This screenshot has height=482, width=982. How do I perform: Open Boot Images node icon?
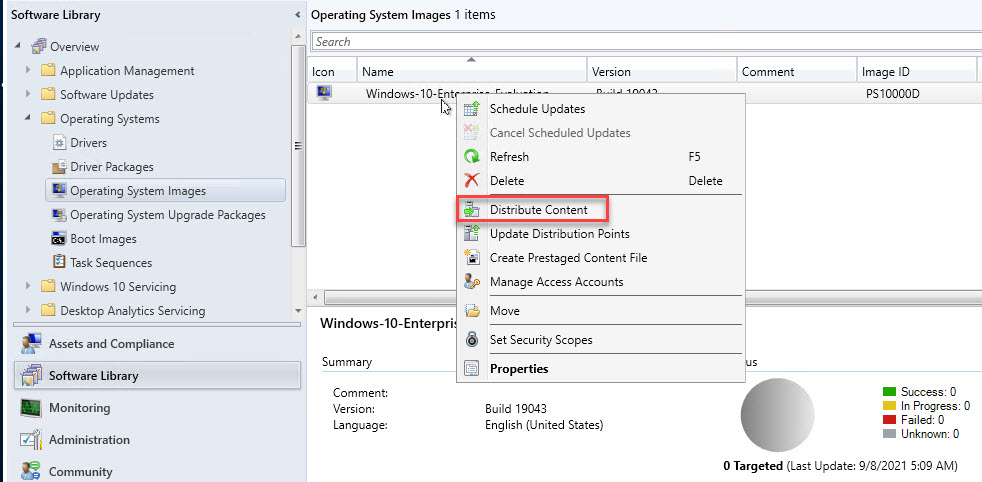(x=59, y=239)
